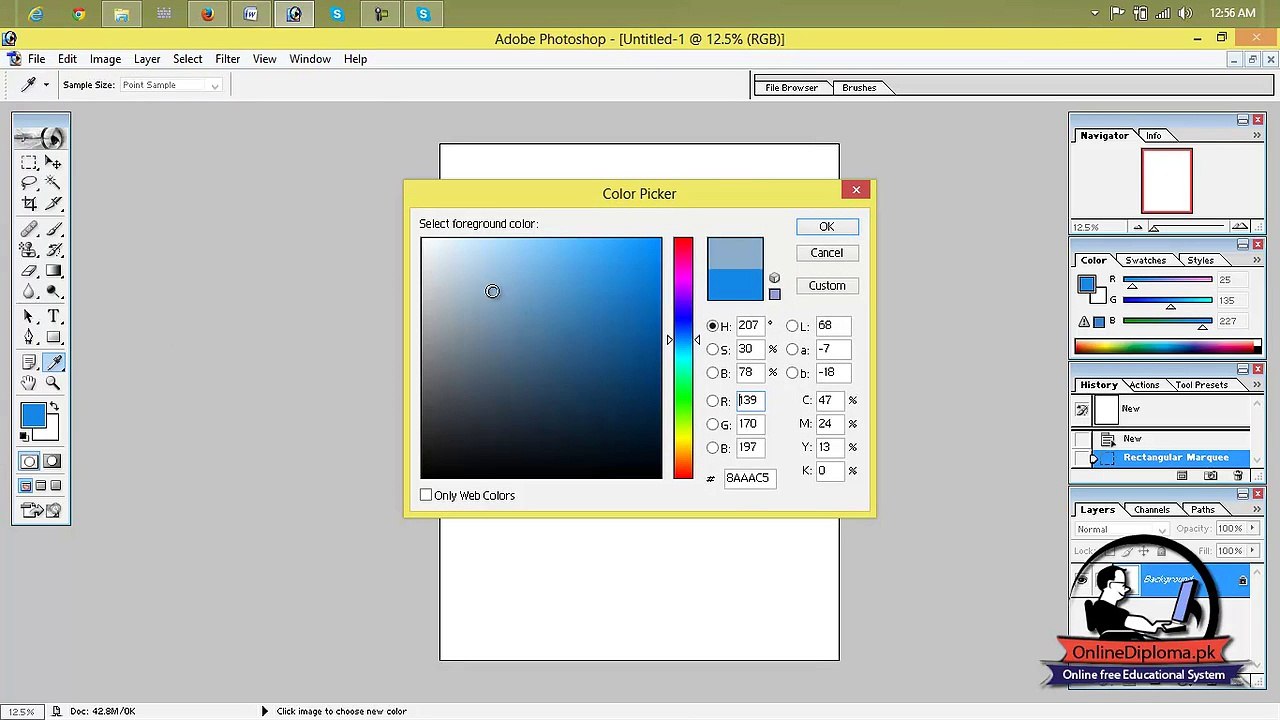
Task: Open the Sample Size dropdown
Action: 171,85
